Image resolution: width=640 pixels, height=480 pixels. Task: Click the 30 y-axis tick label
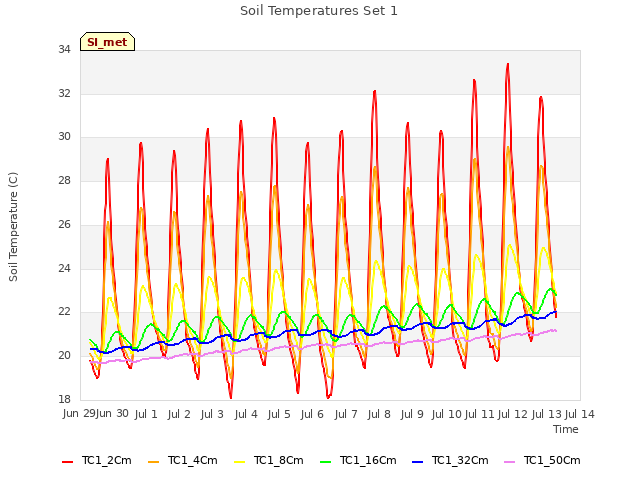point(64,137)
